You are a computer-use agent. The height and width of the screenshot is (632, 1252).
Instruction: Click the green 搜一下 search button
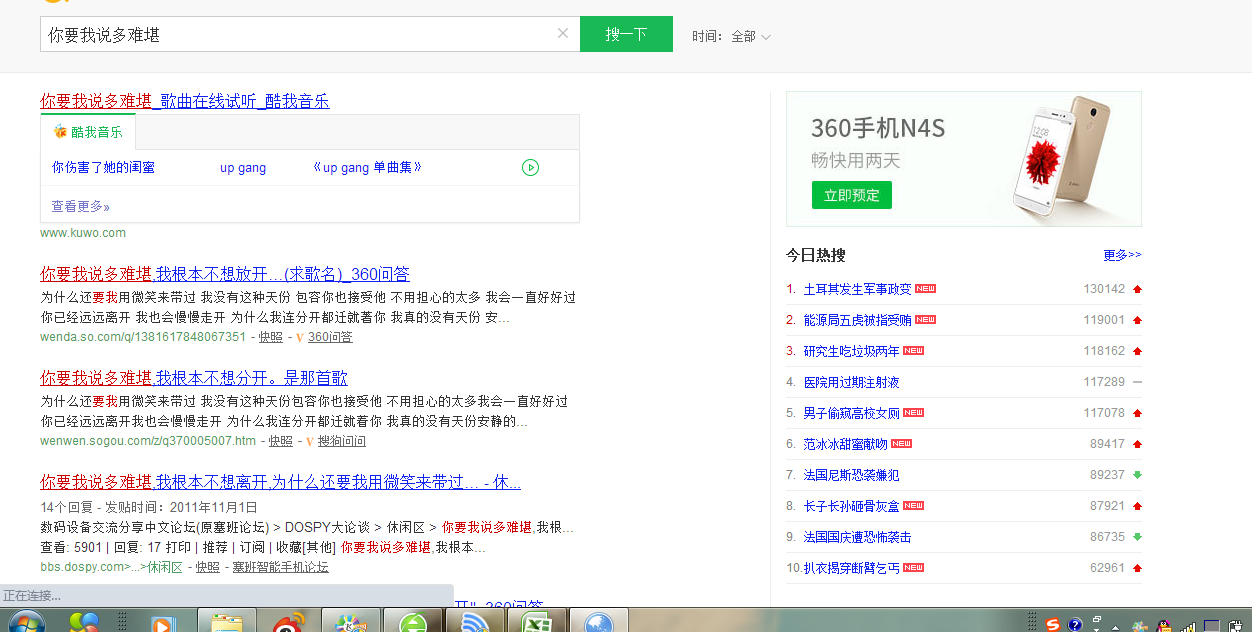tap(626, 34)
